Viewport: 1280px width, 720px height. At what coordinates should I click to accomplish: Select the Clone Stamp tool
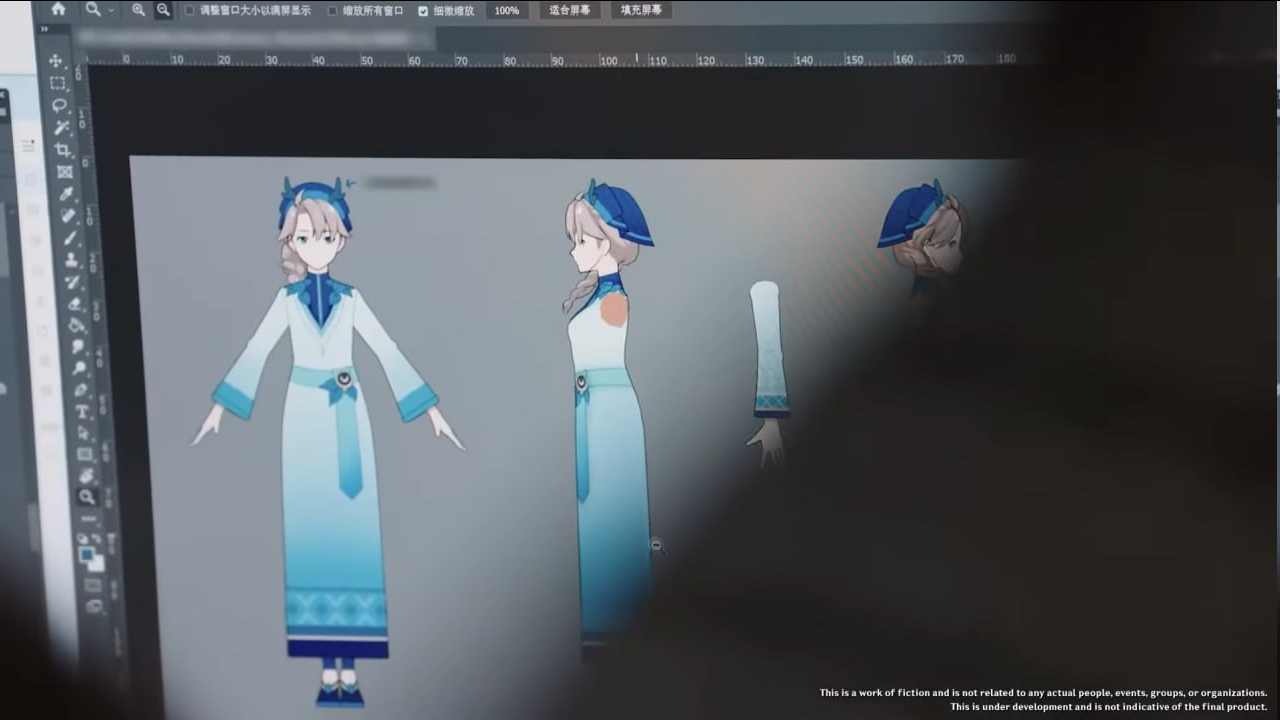[x=71, y=259]
